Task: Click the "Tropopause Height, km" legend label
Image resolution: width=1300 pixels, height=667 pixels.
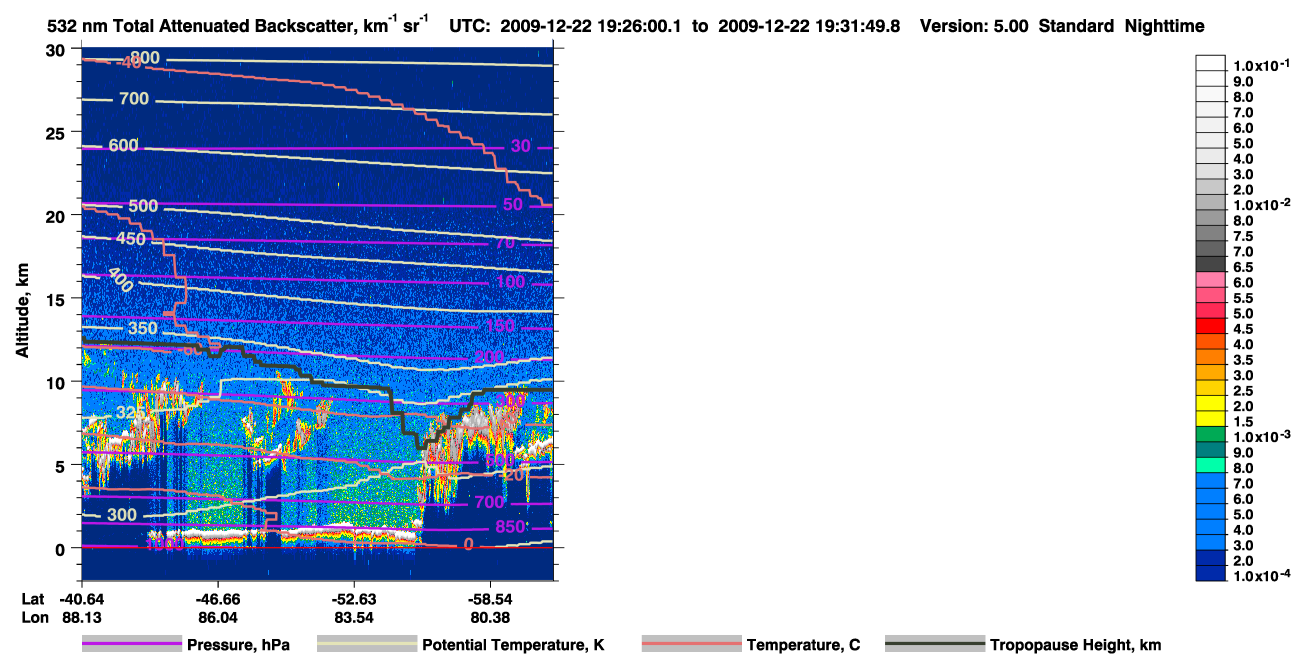Action: click(1075, 646)
